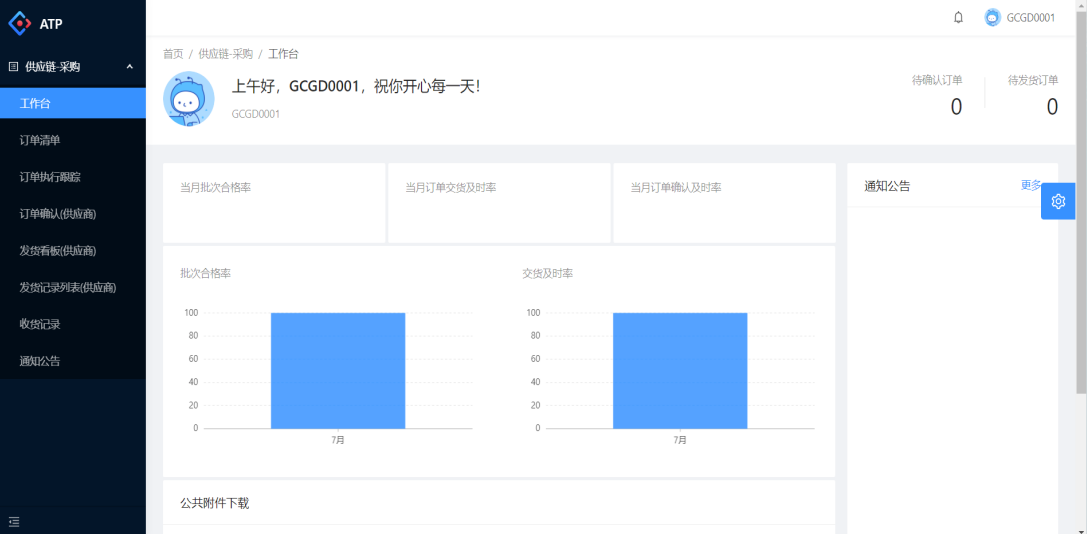Go to 订单执行跟踪 page
The height and width of the screenshot is (534, 1087).
(50, 177)
